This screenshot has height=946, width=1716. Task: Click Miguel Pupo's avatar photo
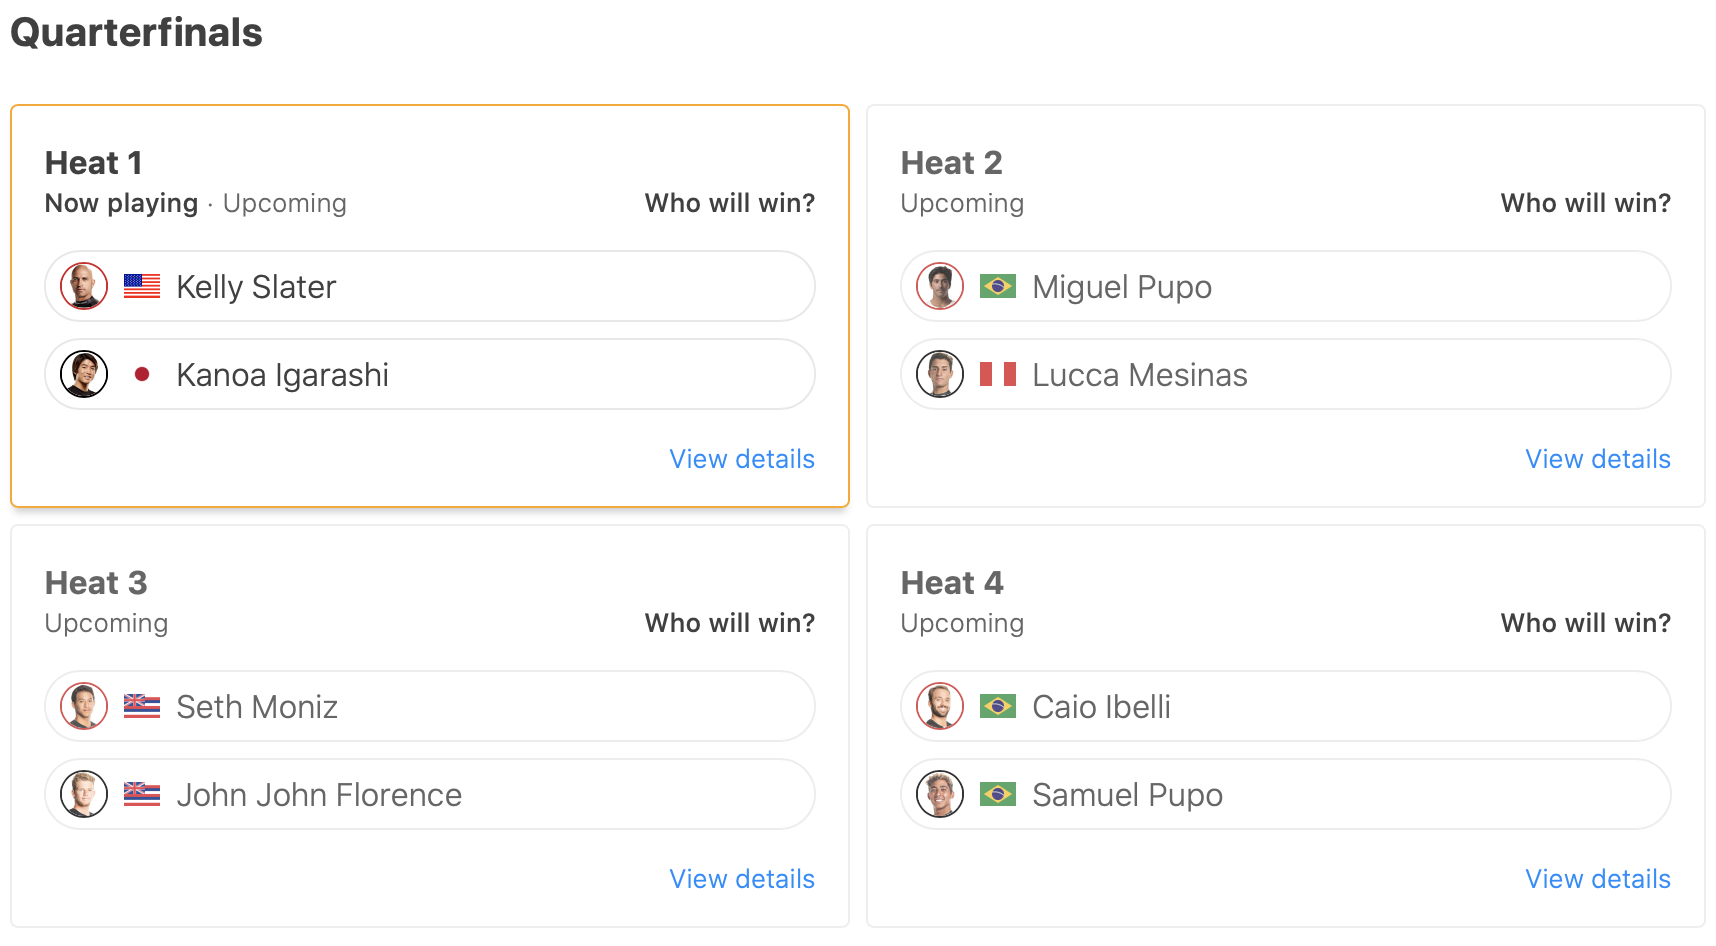pyautogui.click(x=940, y=287)
